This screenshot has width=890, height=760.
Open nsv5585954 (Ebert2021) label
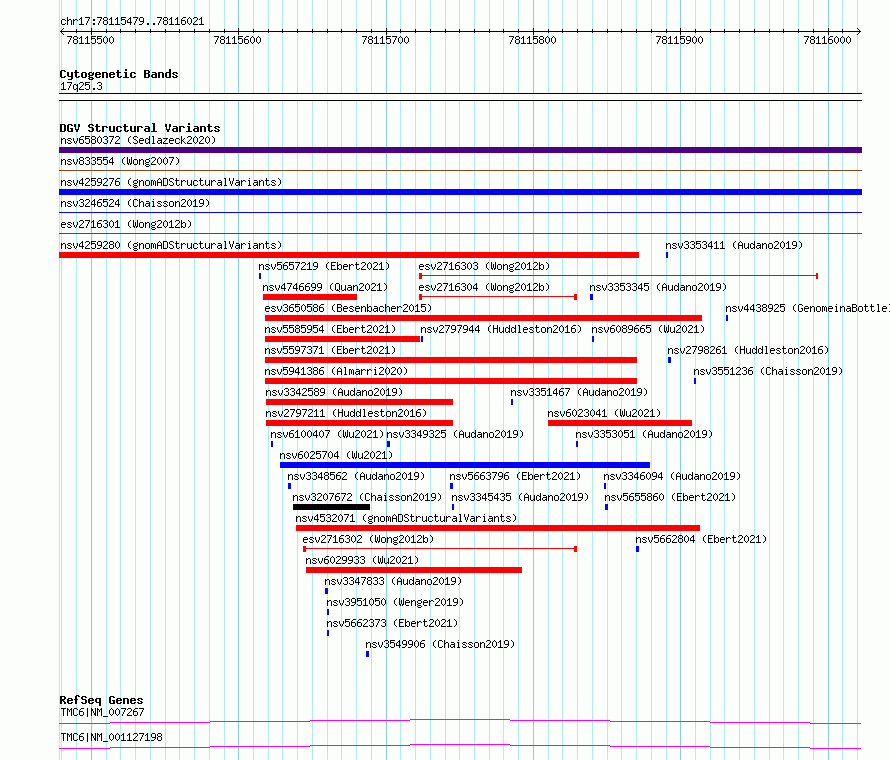point(330,329)
